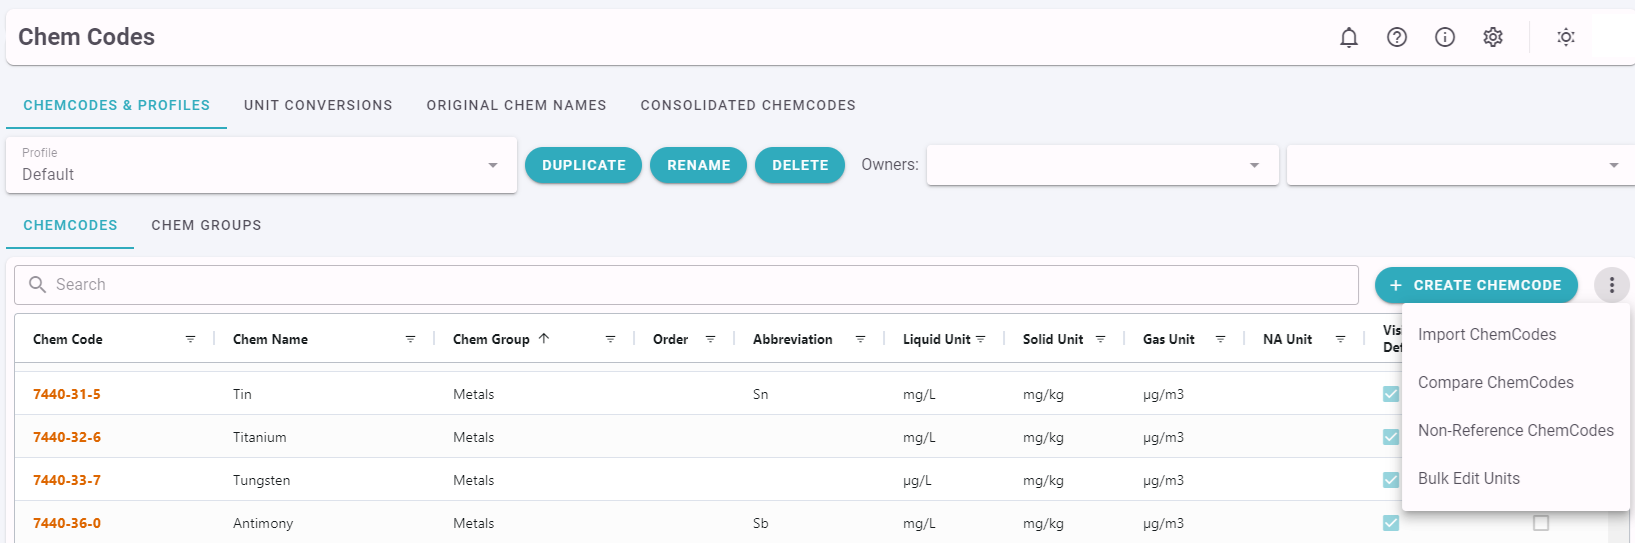Click the three-dot more options icon
The height and width of the screenshot is (543, 1635).
[1612, 285]
